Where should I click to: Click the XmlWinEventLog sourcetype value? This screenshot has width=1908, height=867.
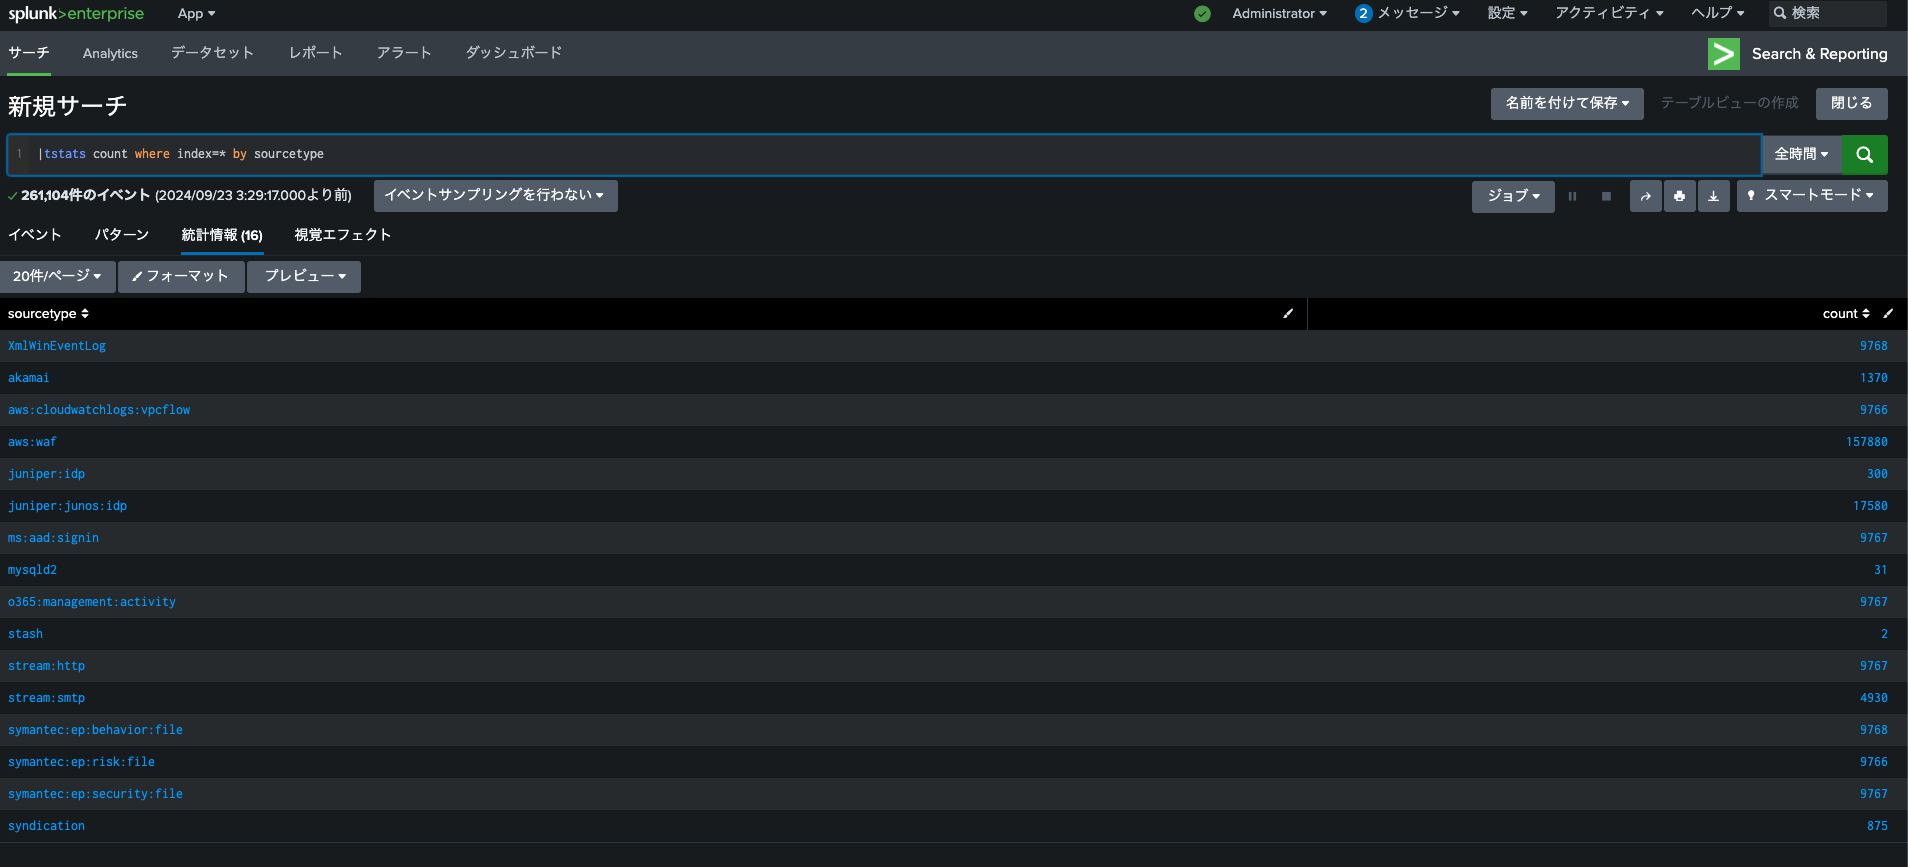57,346
